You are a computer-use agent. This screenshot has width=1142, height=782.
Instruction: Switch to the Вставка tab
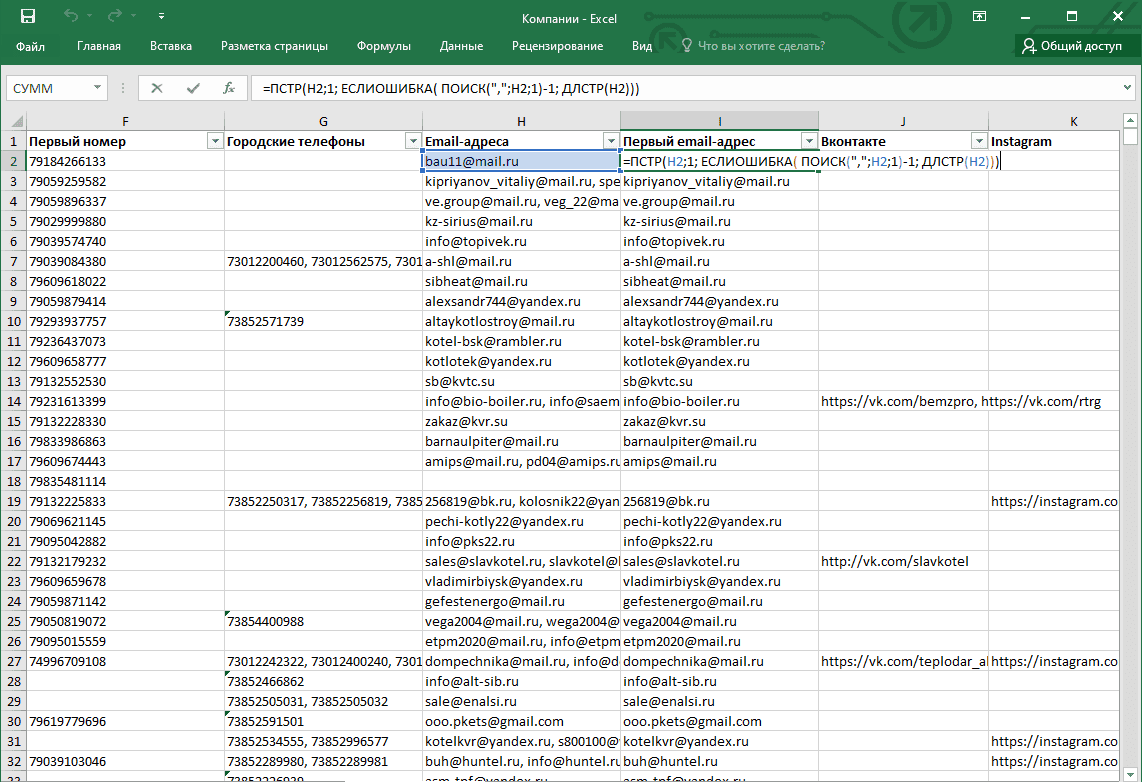tap(171, 46)
